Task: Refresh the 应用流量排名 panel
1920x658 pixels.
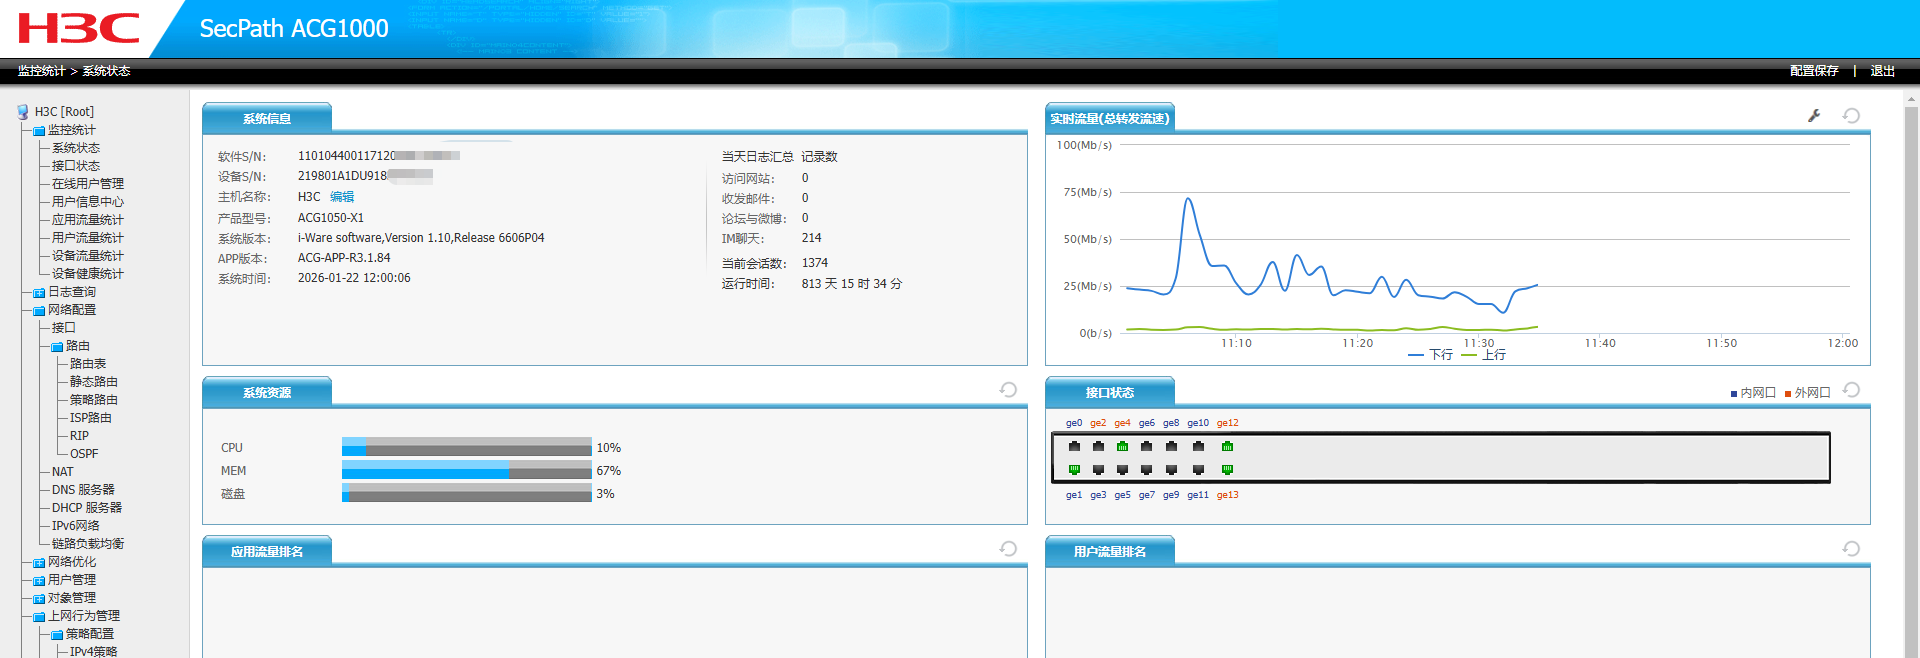Action: pos(1008,549)
